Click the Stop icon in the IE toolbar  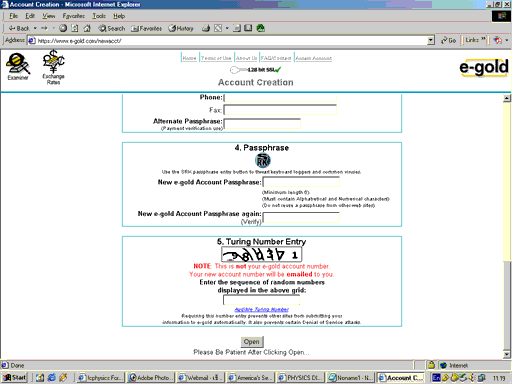(x=63, y=28)
